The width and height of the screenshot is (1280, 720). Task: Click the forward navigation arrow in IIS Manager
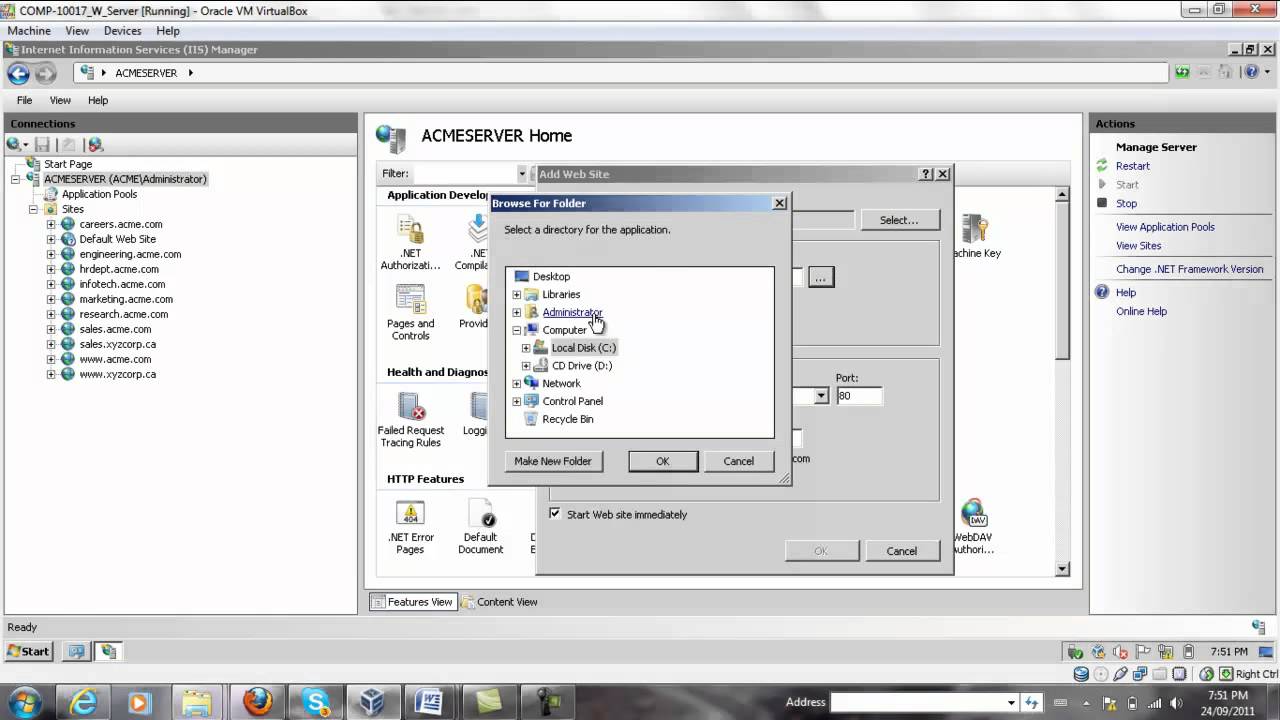click(x=45, y=73)
